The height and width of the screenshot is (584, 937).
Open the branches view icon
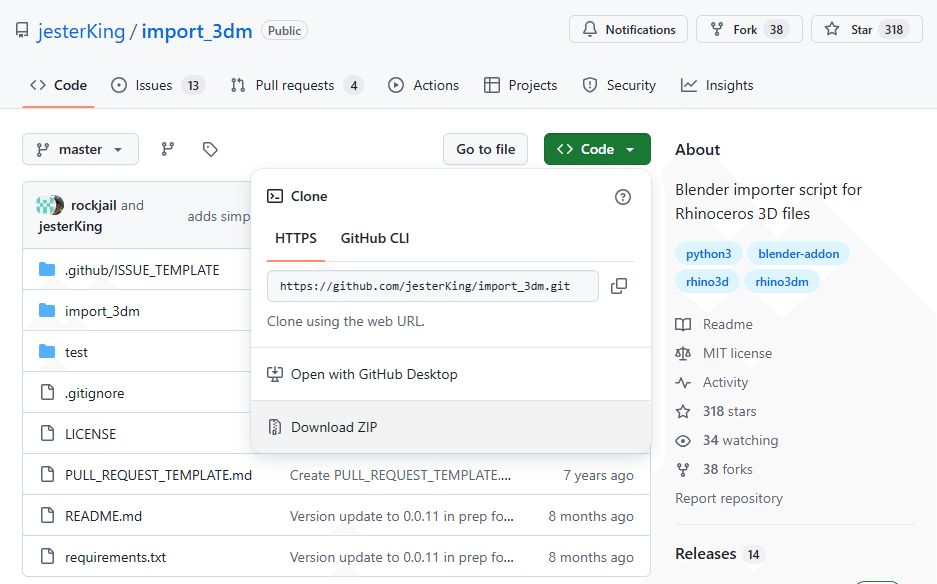[x=168, y=149]
